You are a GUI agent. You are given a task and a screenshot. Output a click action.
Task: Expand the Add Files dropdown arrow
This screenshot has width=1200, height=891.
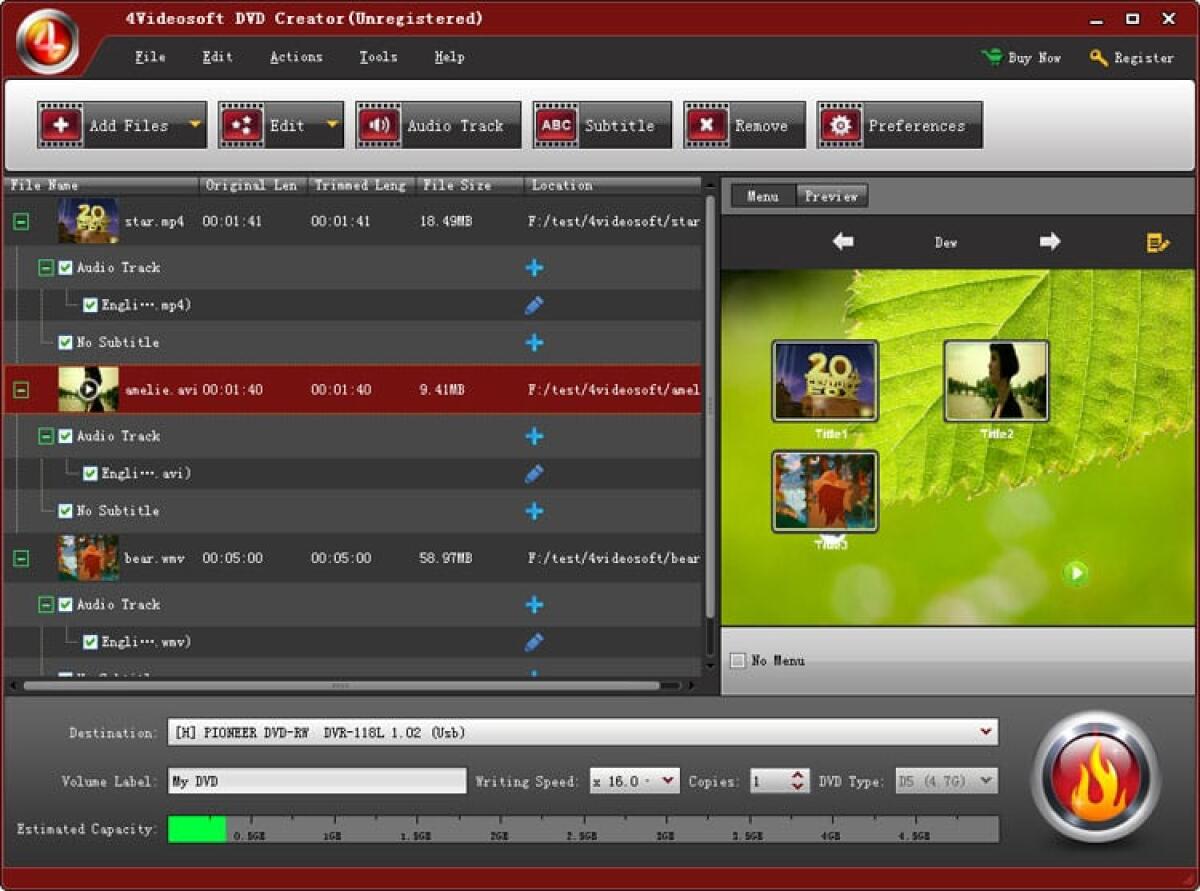pos(193,124)
